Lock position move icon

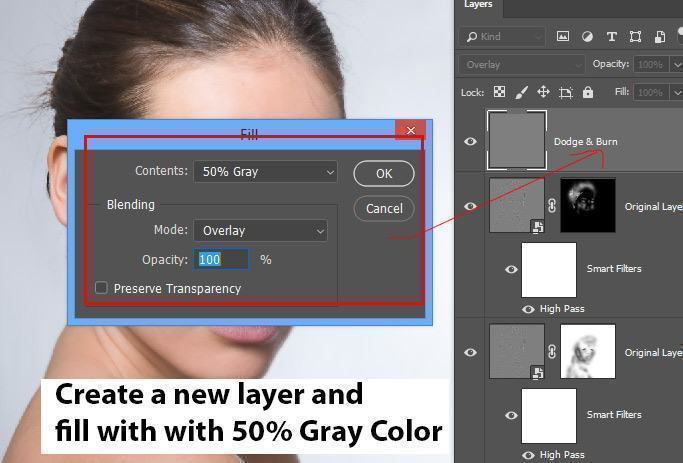pyautogui.click(x=543, y=92)
